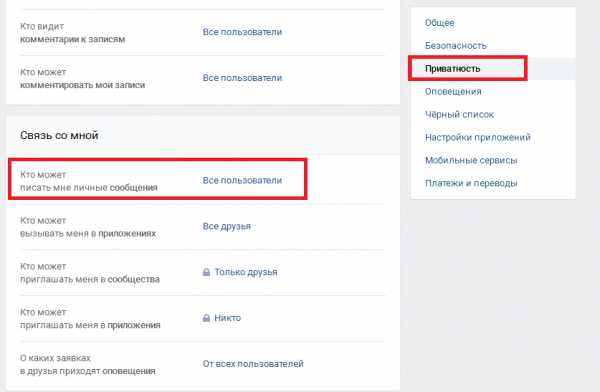Open Настройки приложений section
This screenshot has height=392, width=600.
click(478, 137)
